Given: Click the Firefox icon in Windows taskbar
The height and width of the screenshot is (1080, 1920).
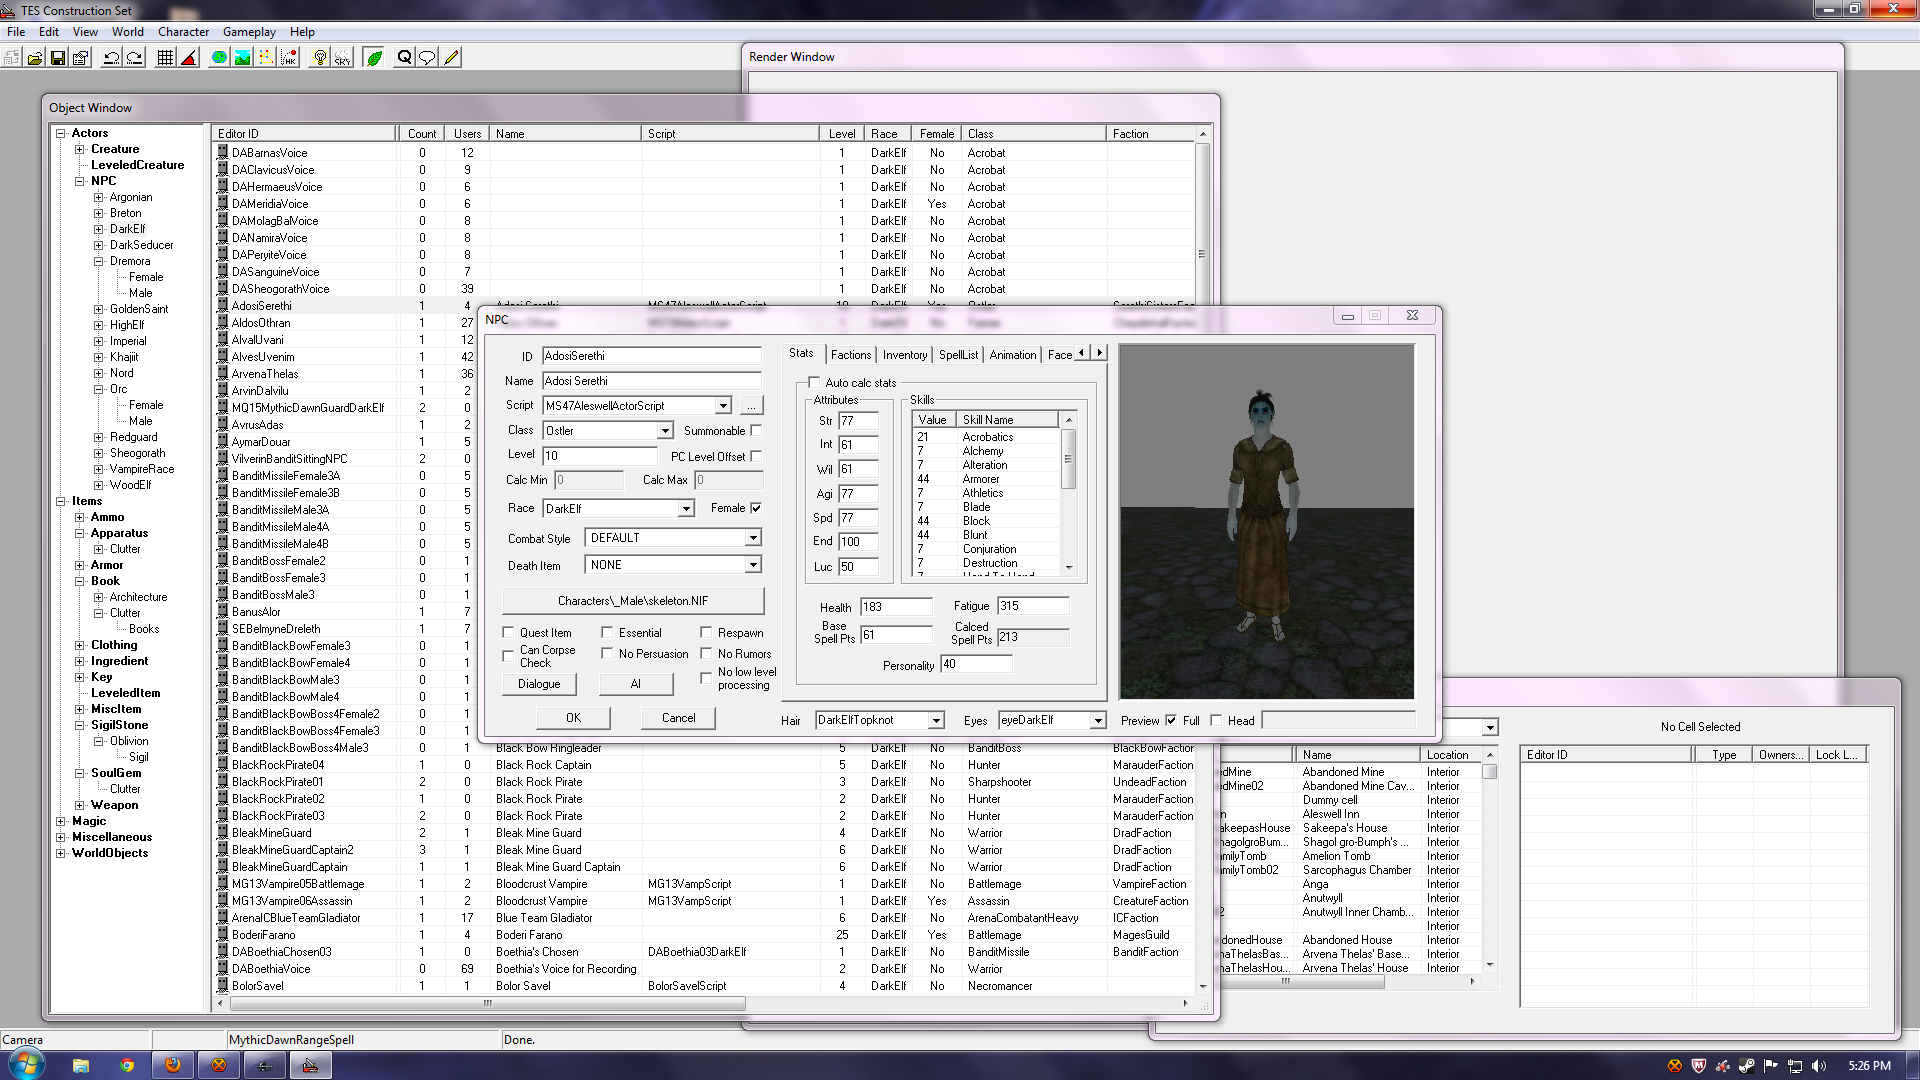Looking at the screenshot, I should click(x=173, y=1064).
